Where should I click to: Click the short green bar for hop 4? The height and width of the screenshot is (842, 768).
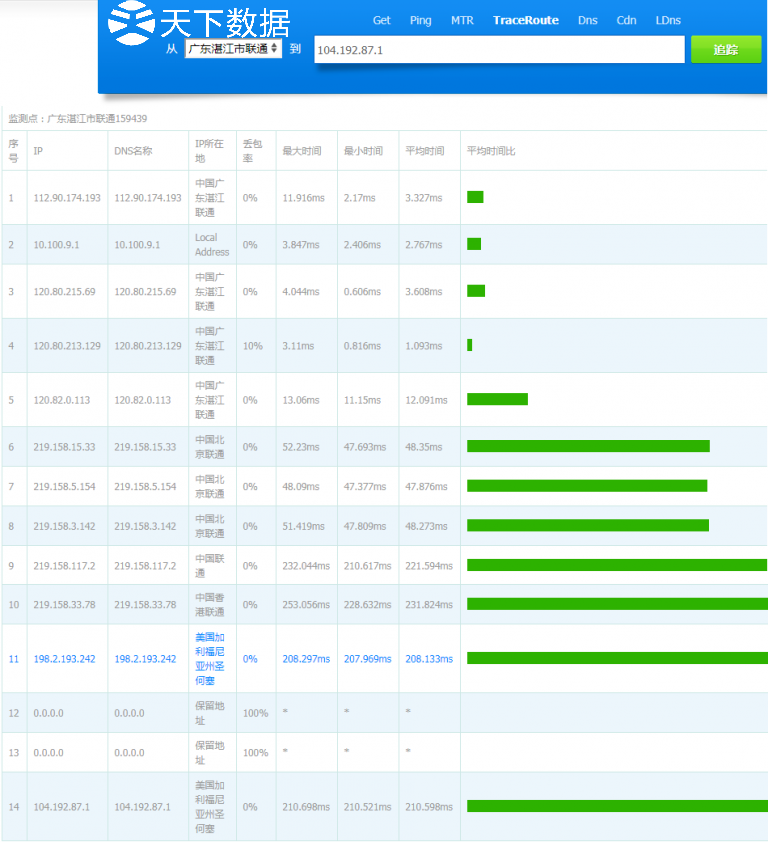tap(470, 345)
